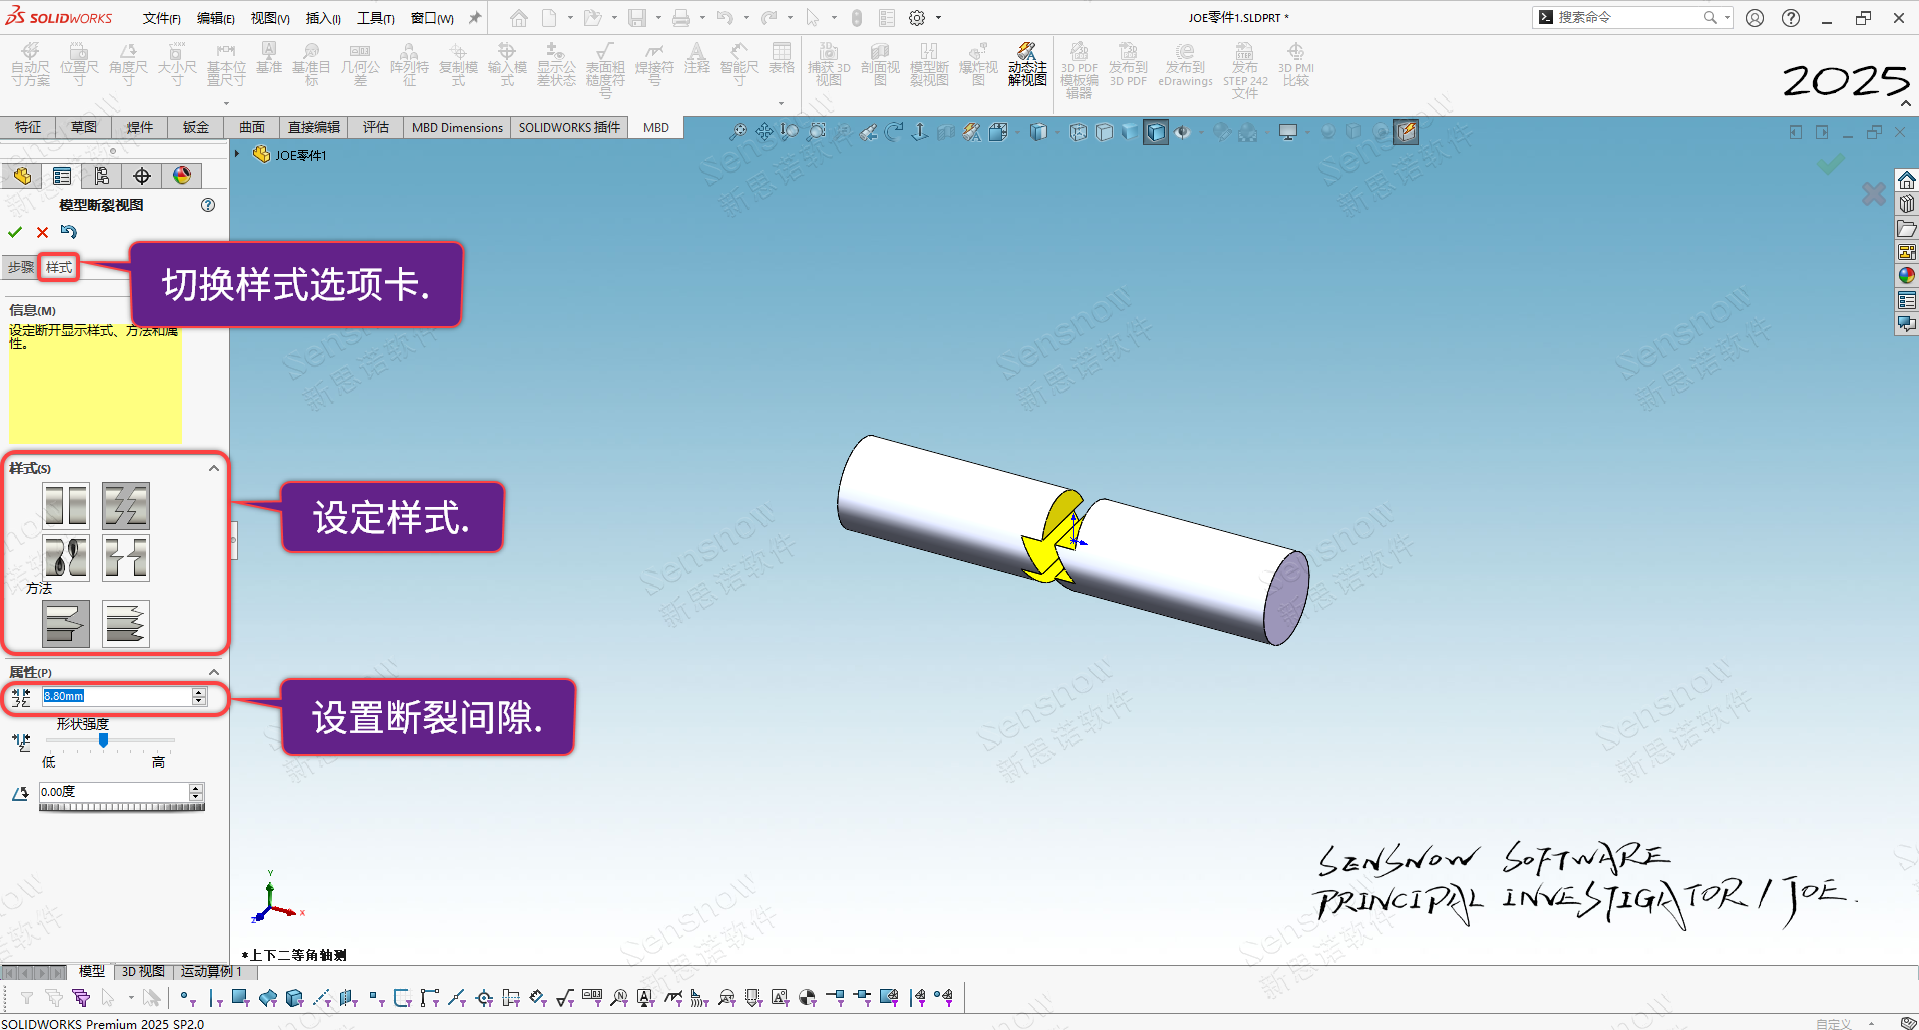The image size is (1919, 1030).
Task: Open the DisplayManager color ball tab
Action: click(x=182, y=176)
